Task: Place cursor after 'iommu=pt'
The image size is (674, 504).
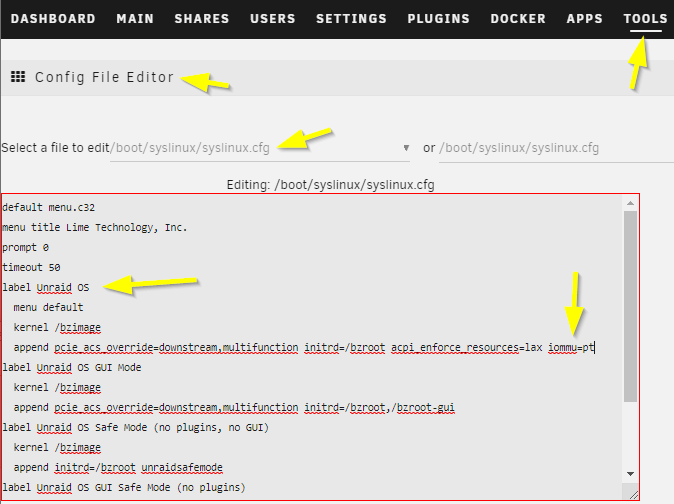Action: coord(594,348)
